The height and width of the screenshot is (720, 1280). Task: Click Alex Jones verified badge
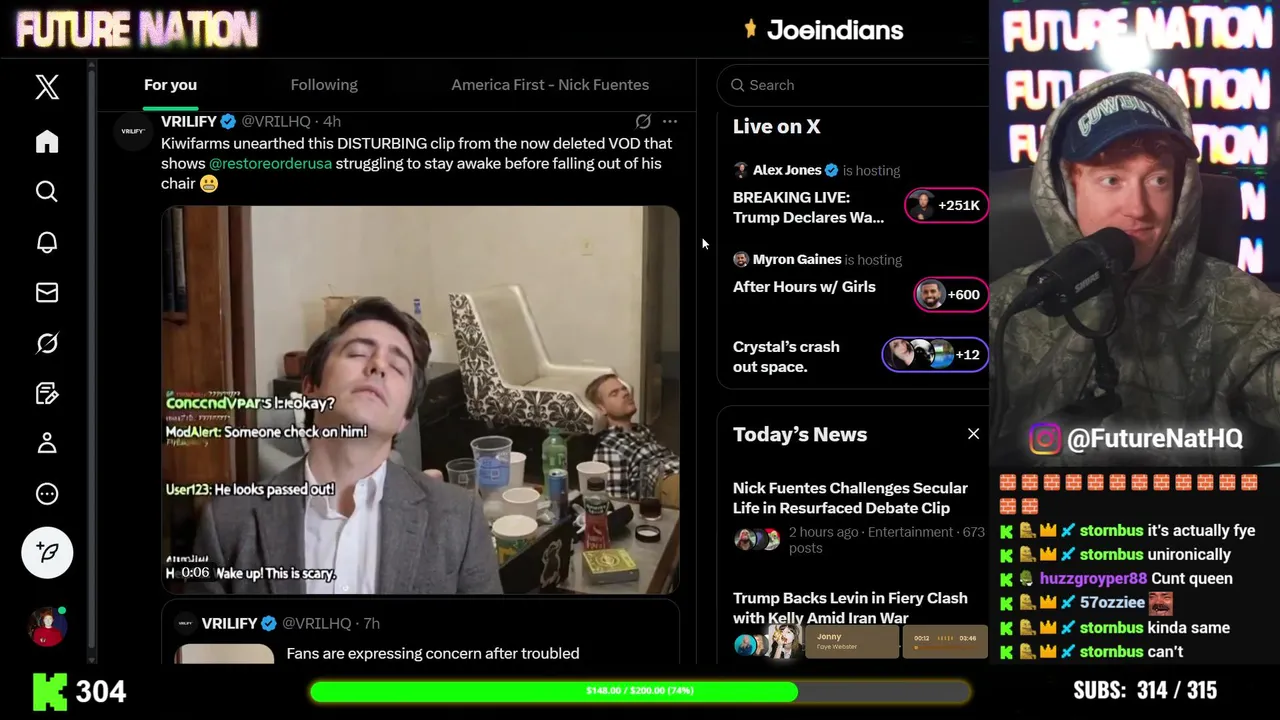click(831, 170)
